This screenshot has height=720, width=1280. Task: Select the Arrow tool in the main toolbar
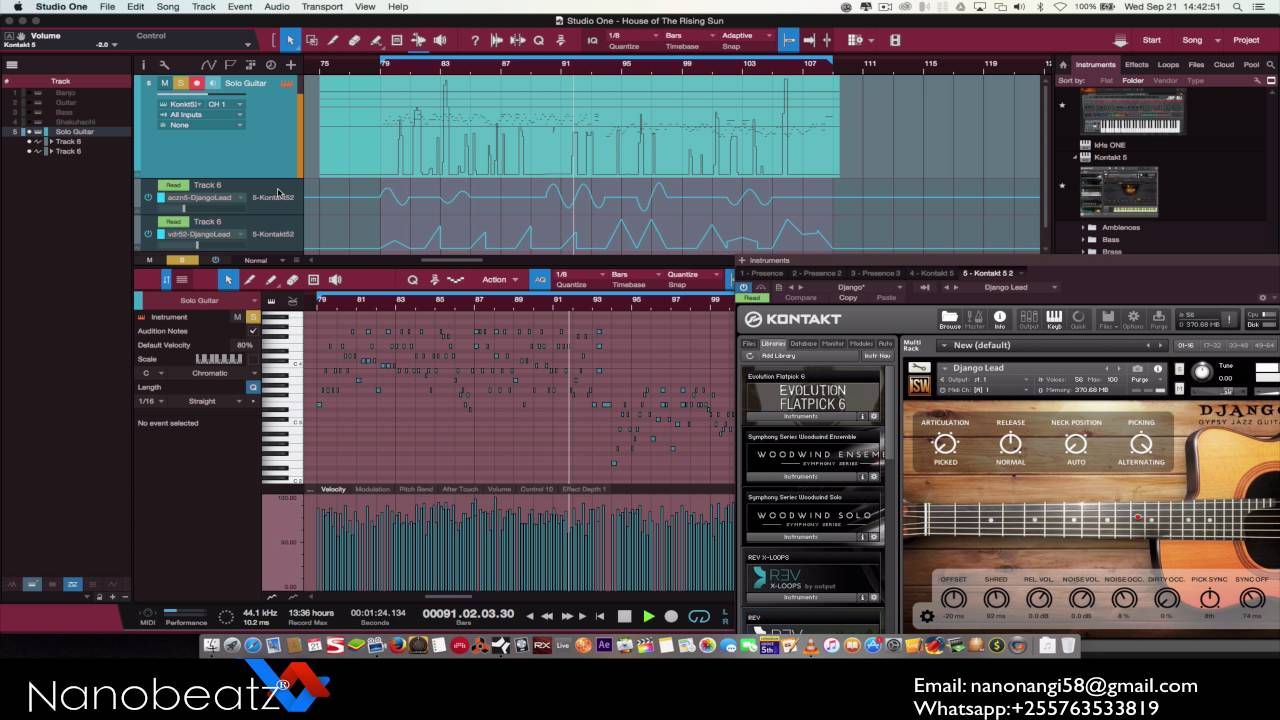290,40
